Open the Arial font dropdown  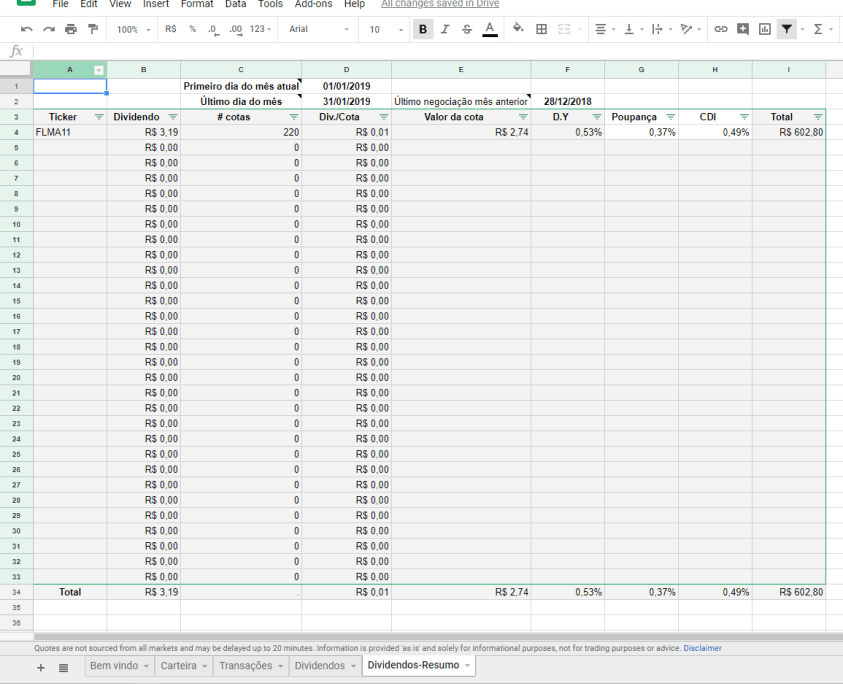(318, 29)
